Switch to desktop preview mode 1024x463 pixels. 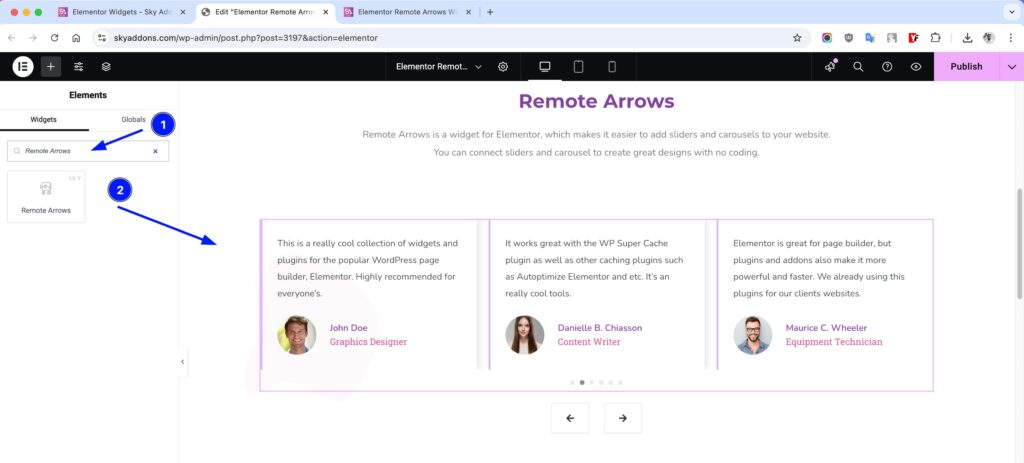coord(545,67)
